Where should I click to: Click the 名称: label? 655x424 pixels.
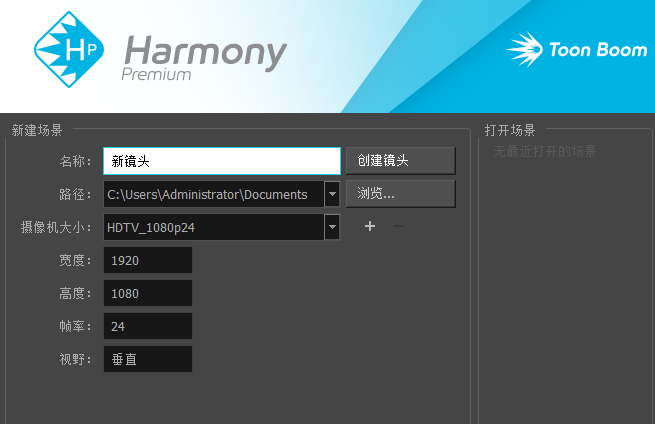coord(75,161)
